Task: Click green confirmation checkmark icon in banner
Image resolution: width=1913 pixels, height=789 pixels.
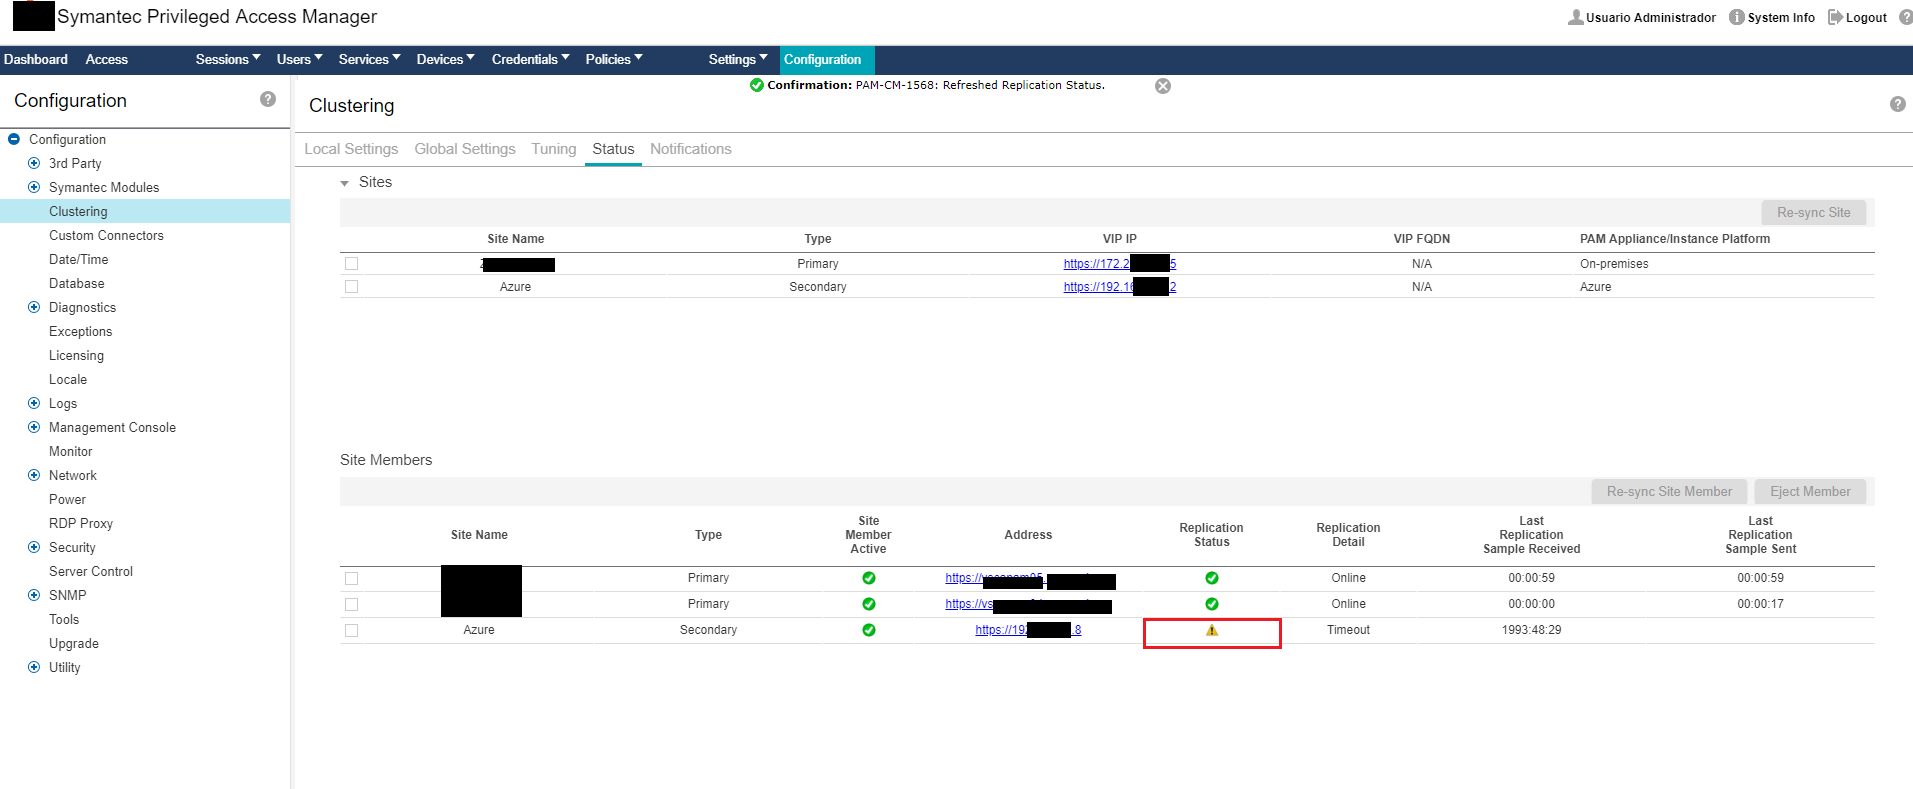Action: [x=757, y=85]
